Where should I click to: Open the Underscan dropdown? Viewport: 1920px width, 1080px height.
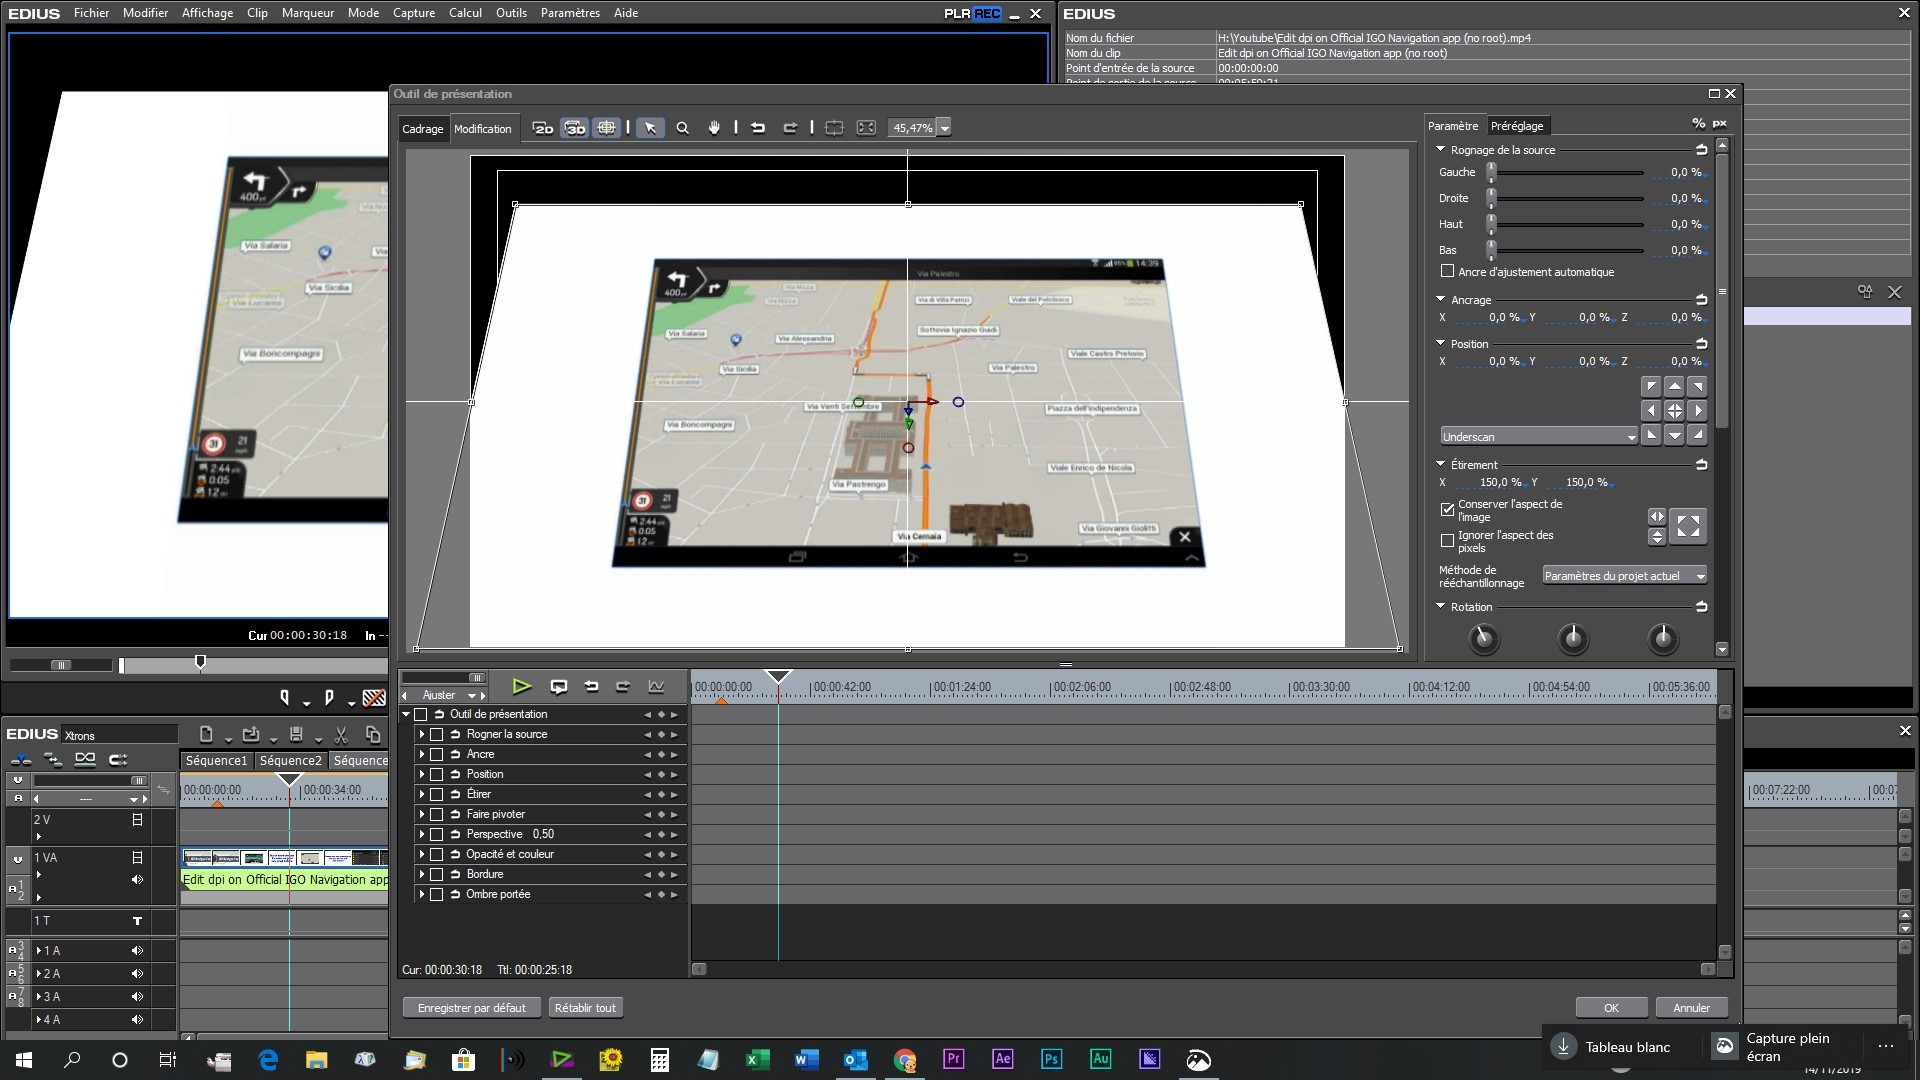(1538, 436)
